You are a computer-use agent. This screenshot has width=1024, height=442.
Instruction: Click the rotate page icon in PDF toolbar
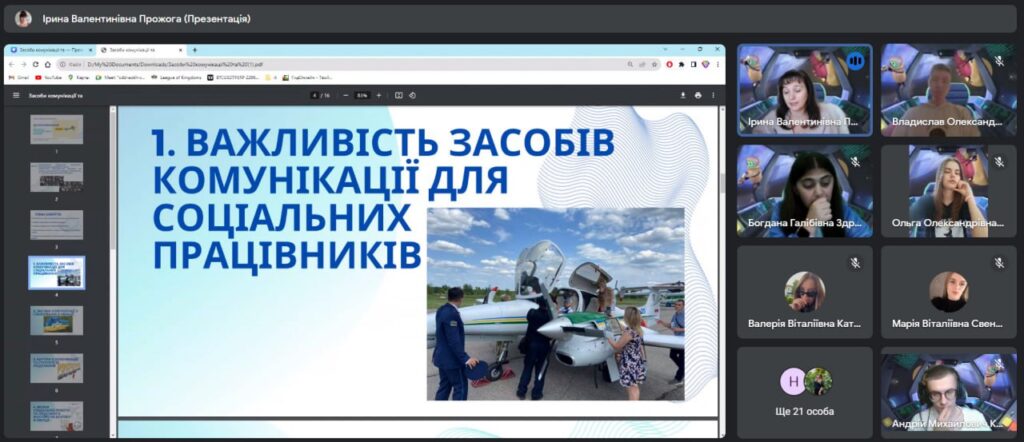tap(414, 95)
